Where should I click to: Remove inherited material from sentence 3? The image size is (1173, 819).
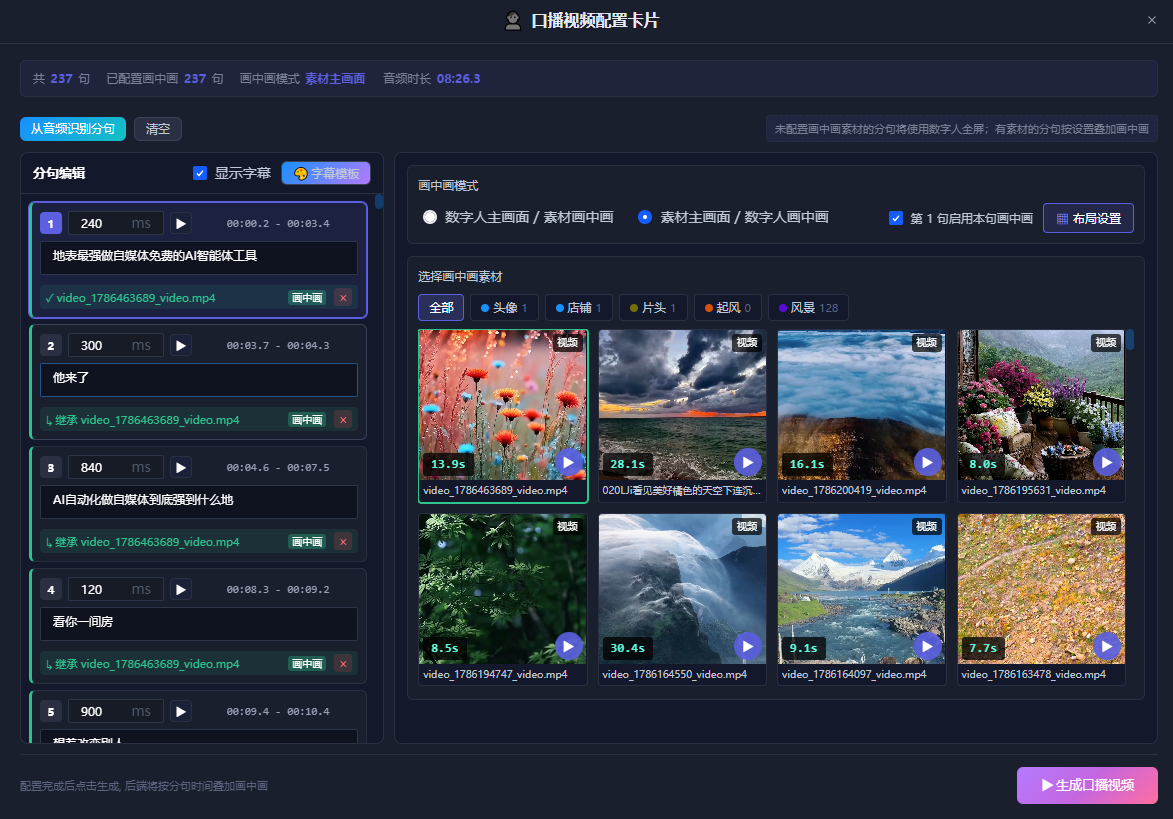click(x=343, y=542)
